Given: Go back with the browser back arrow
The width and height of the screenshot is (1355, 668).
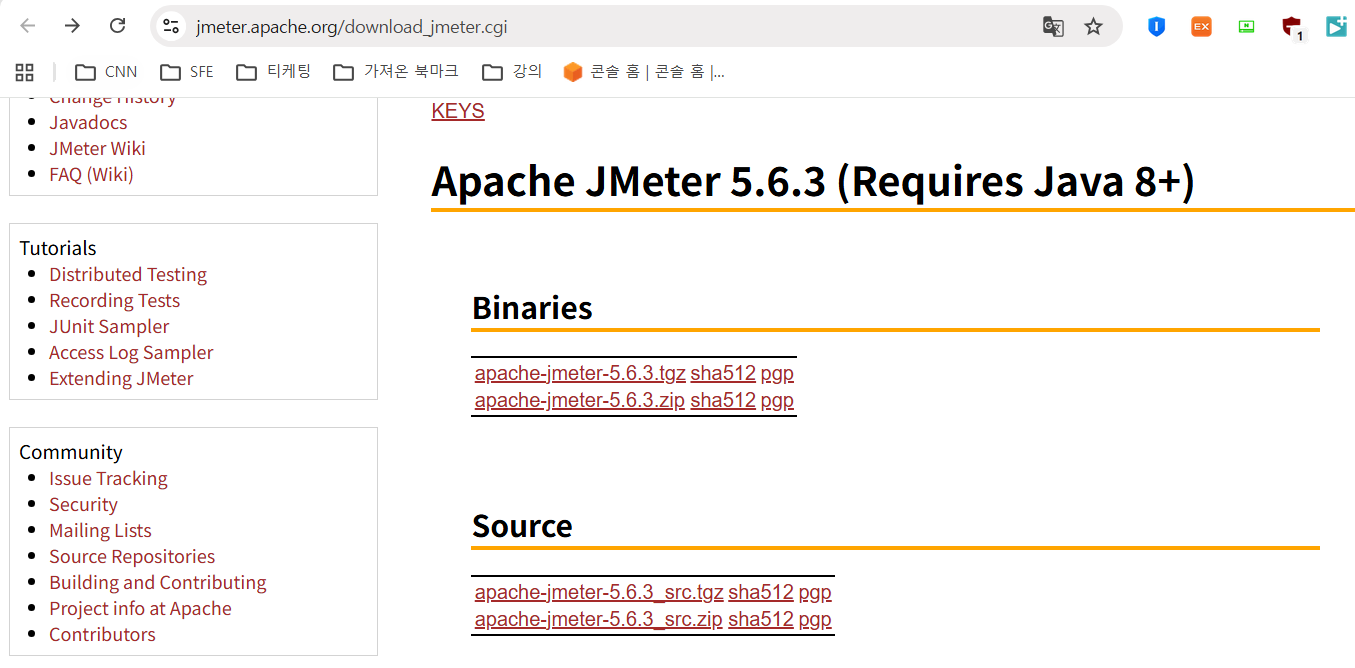Looking at the screenshot, I should pos(28,26).
